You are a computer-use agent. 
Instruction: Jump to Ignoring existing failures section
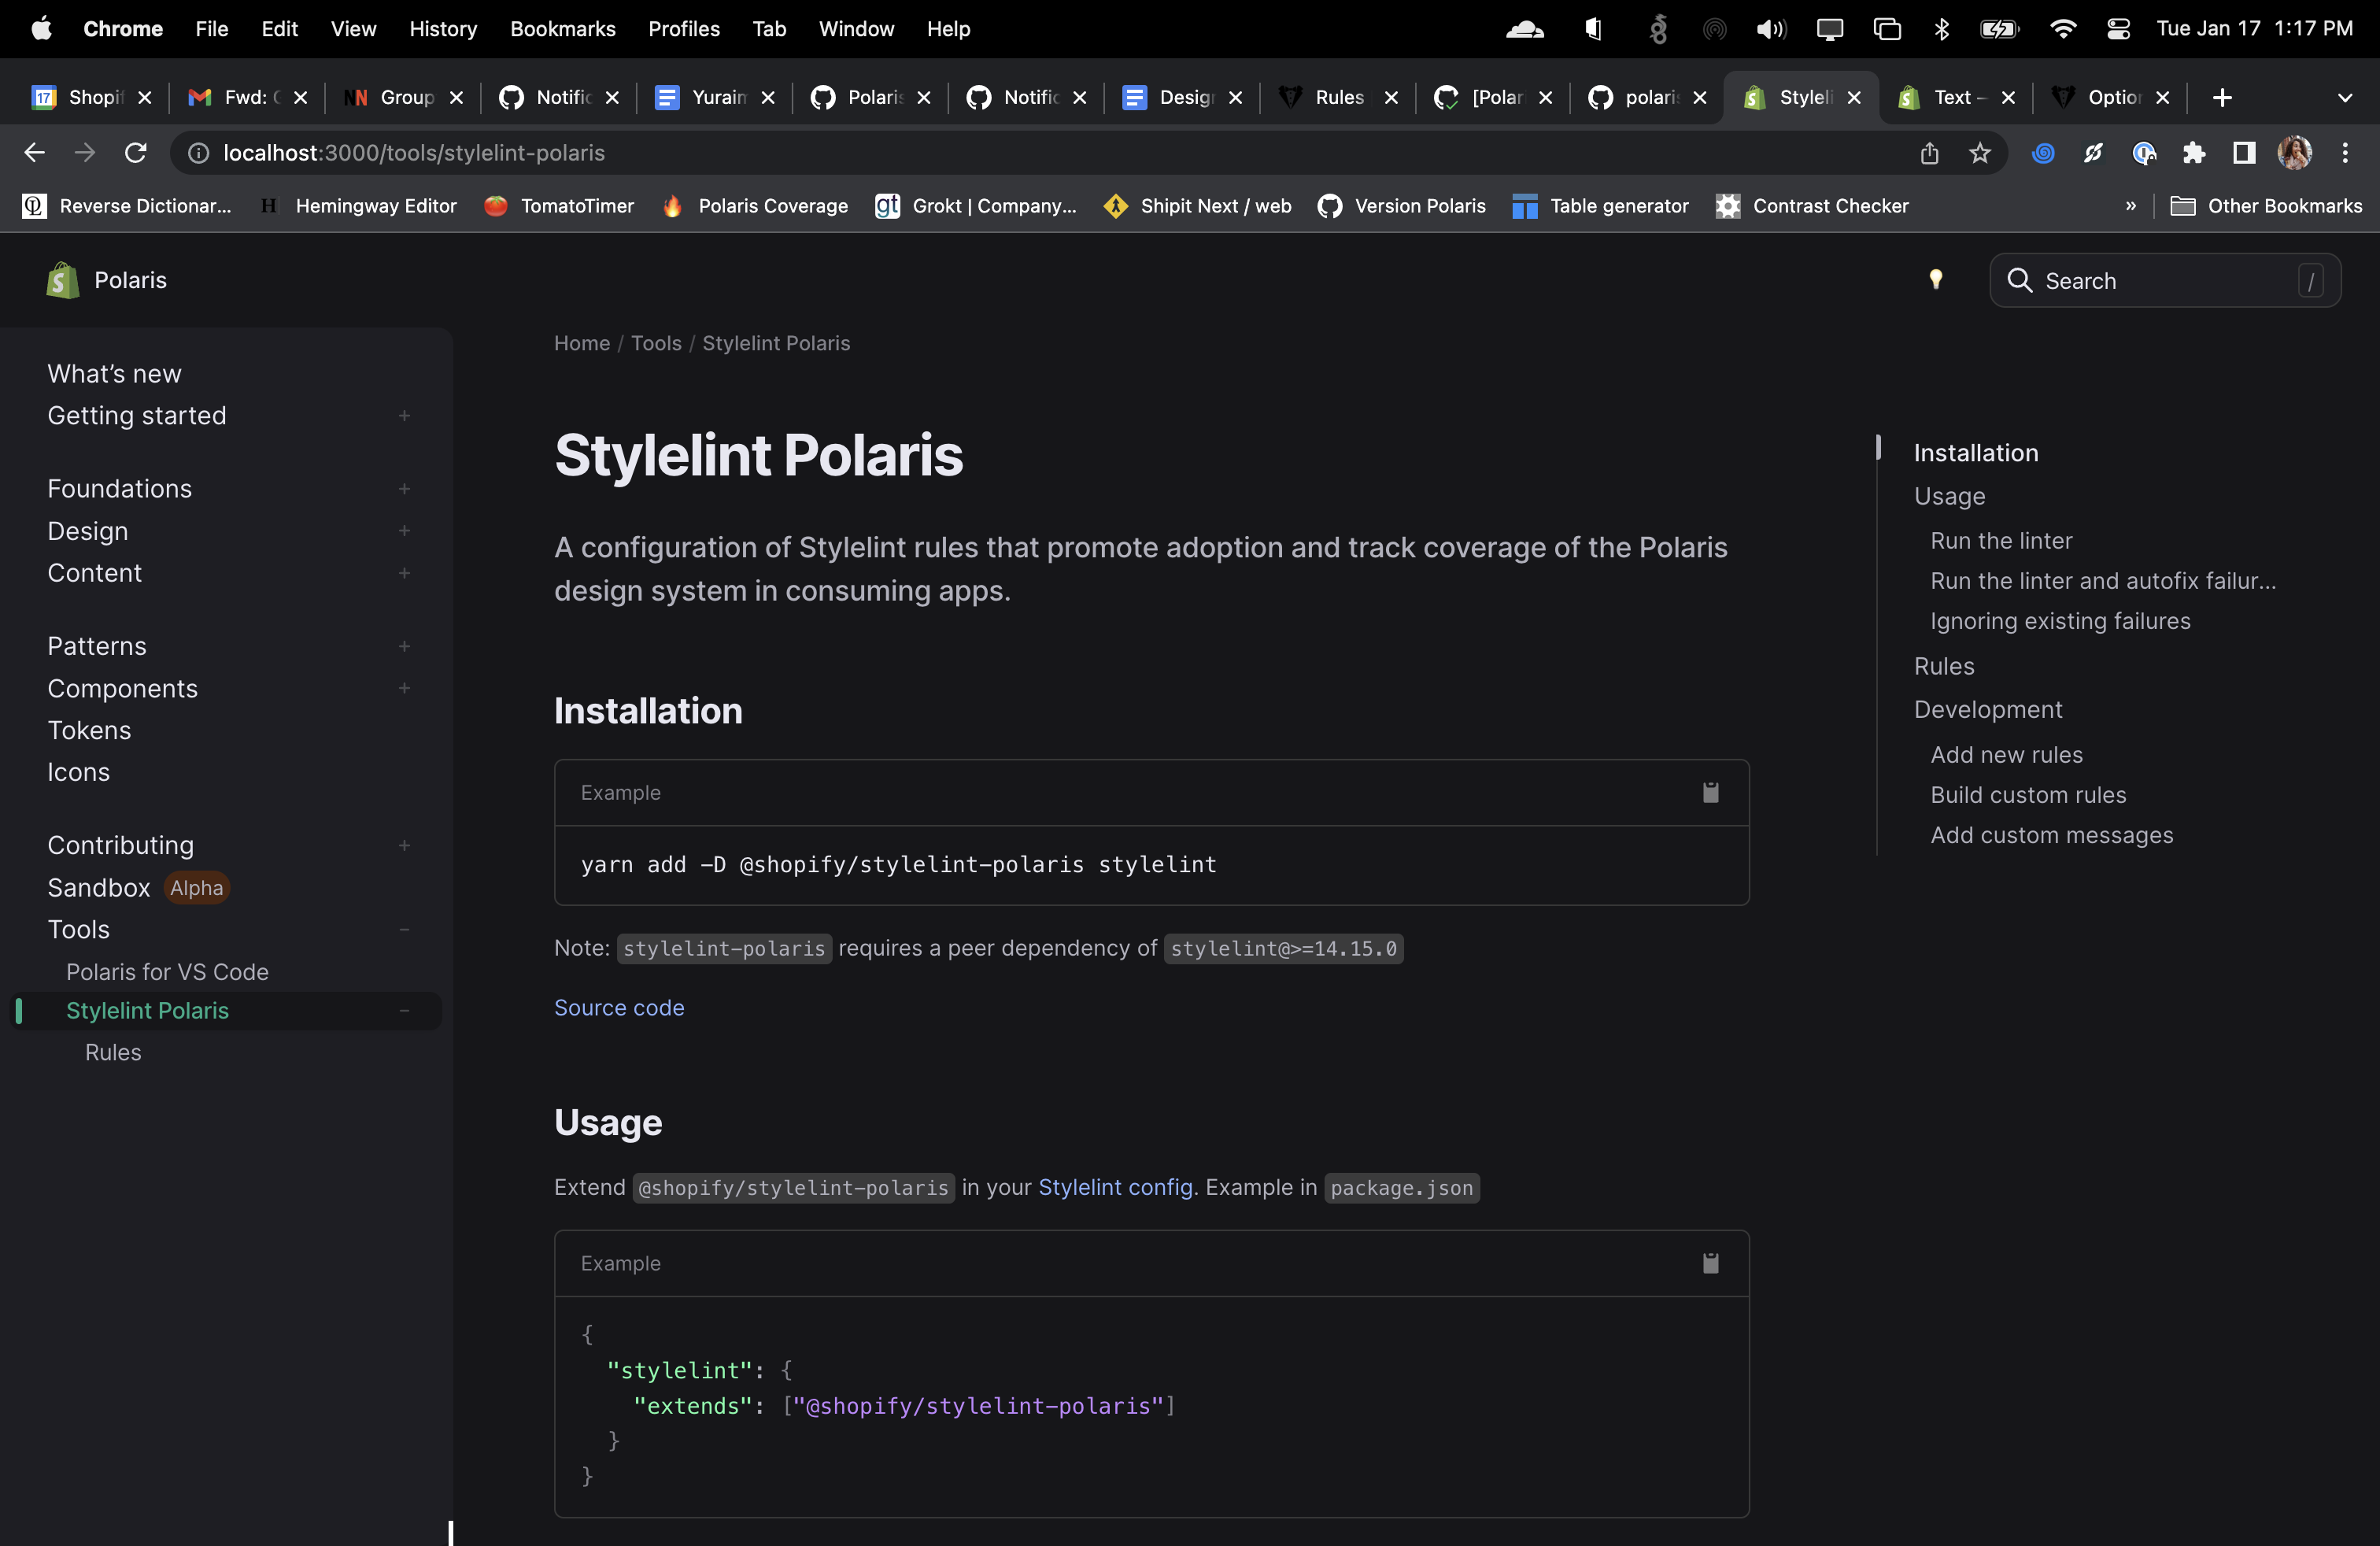pyautogui.click(x=2060, y=621)
